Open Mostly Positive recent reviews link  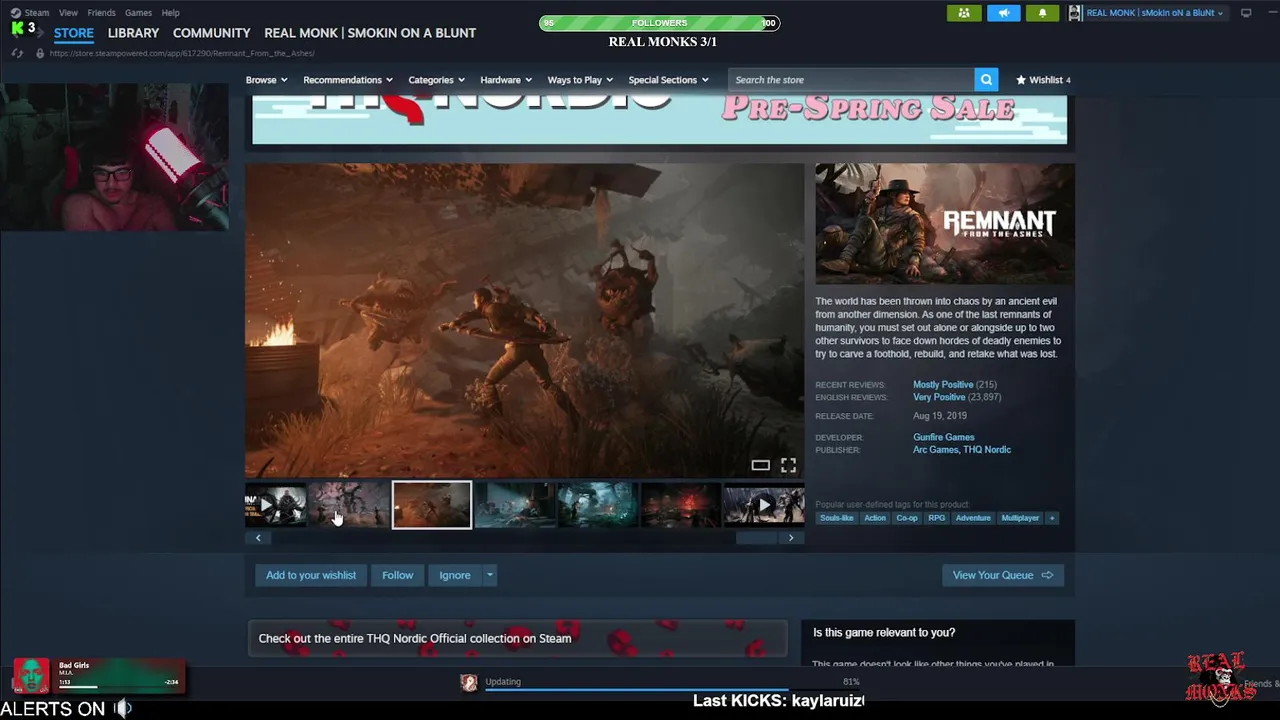943,385
